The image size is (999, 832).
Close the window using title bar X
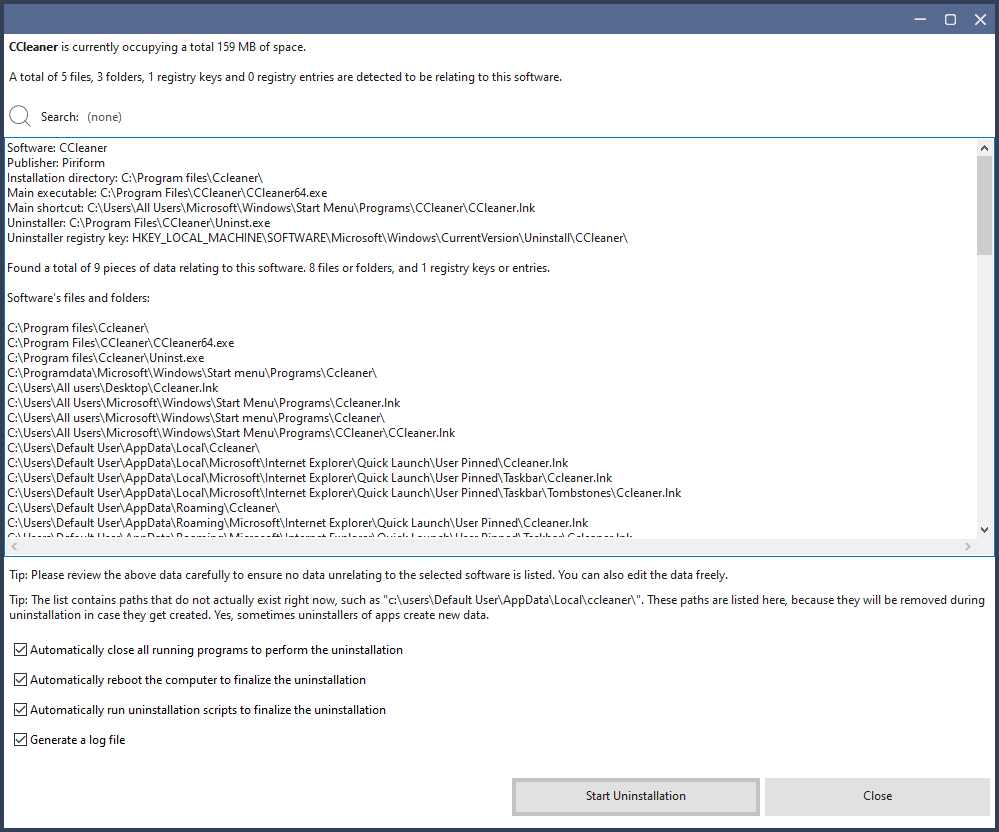[x=981, y=19]
